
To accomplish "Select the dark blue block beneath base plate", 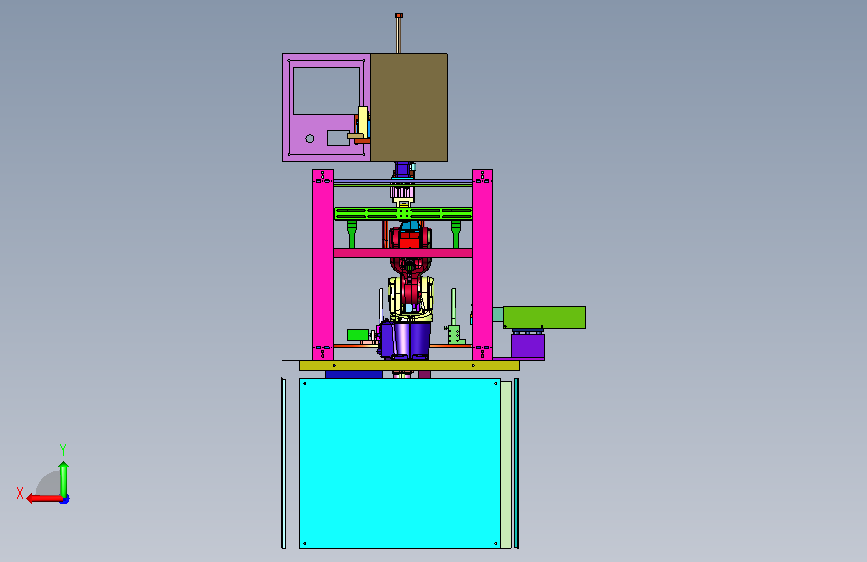I will tap(354, 374).
